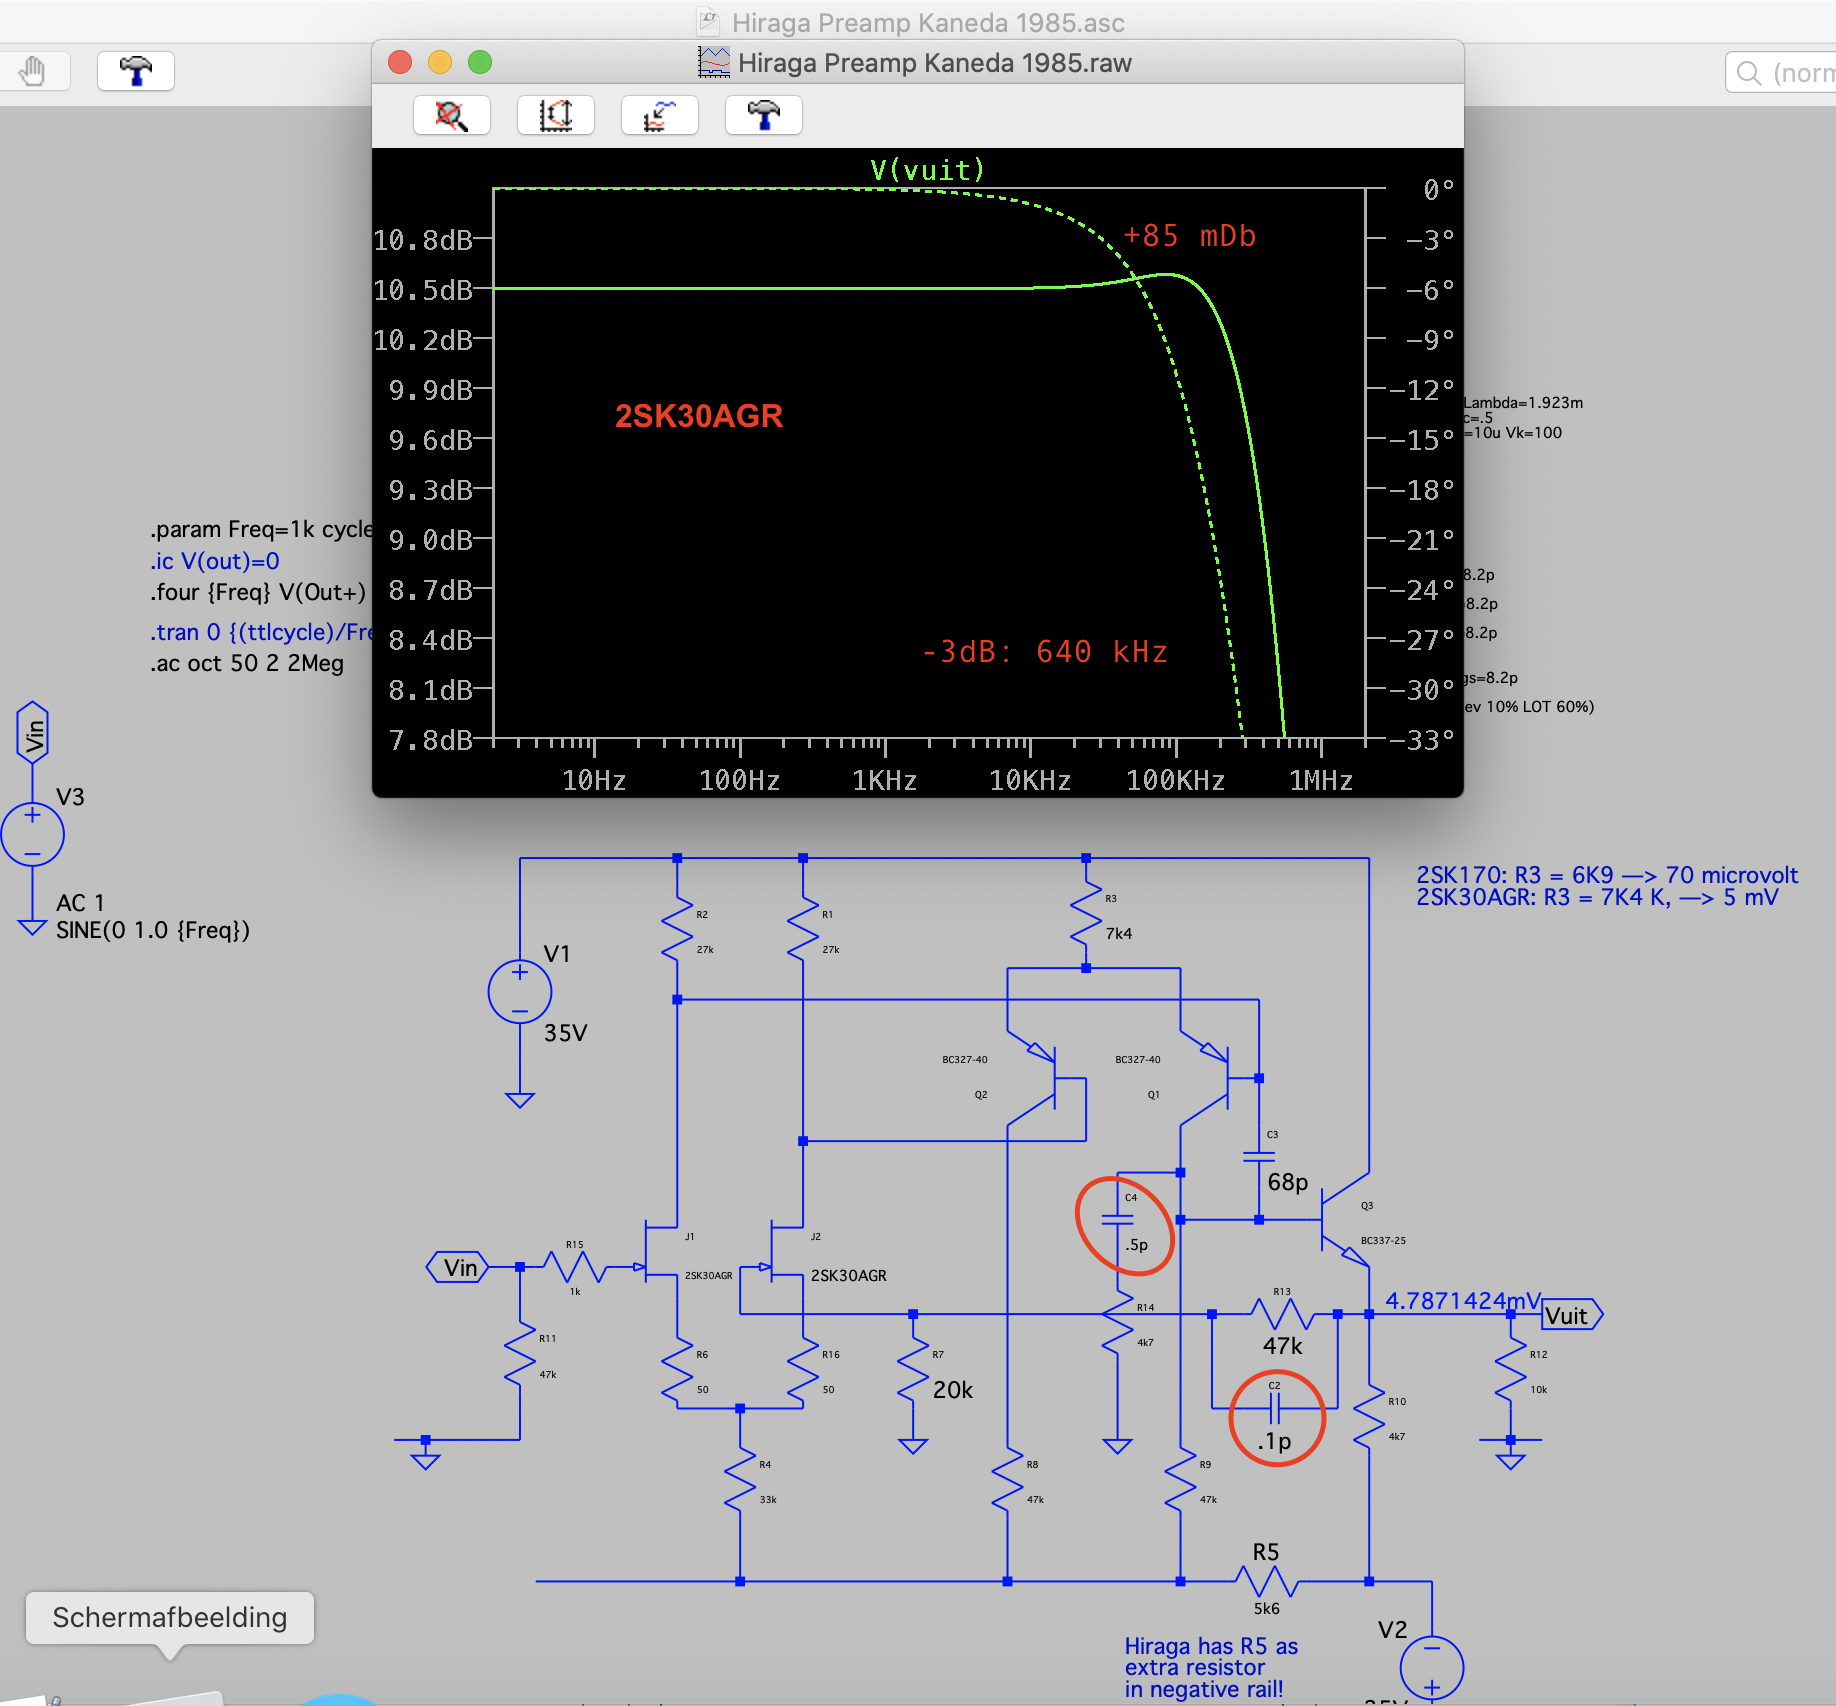
Task: Select resistor R6 50
Action: pyautogui.click(x=677, y=1370)
